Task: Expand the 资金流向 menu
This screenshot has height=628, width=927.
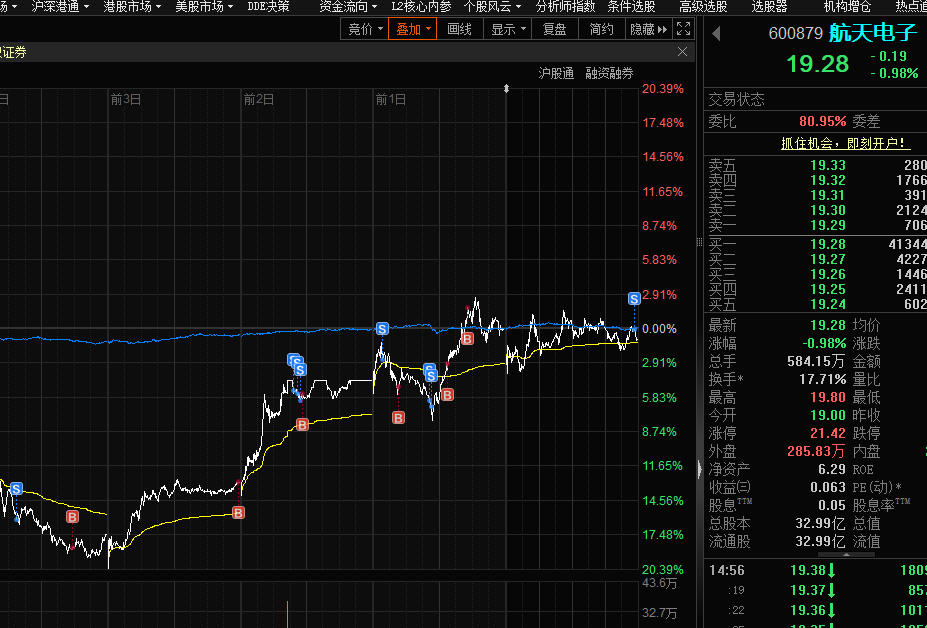Action: point(348,7)
